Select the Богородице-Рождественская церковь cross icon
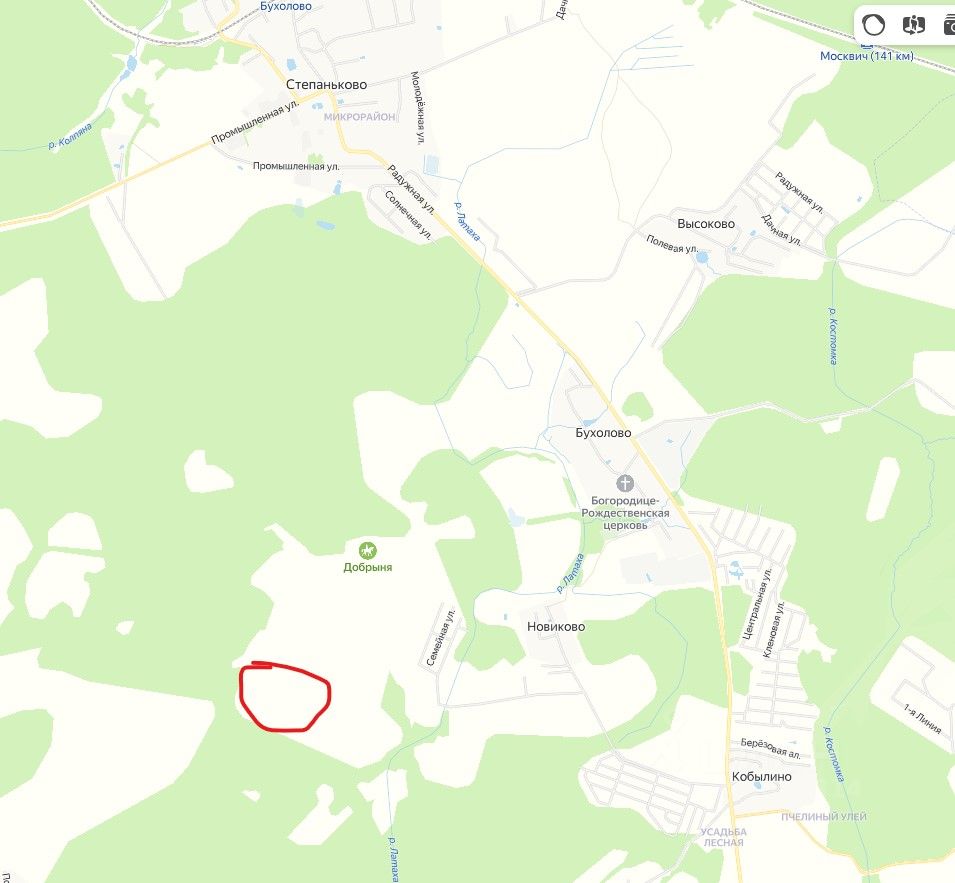The height and width of the screenshot is (883, 955). point(625,484)
